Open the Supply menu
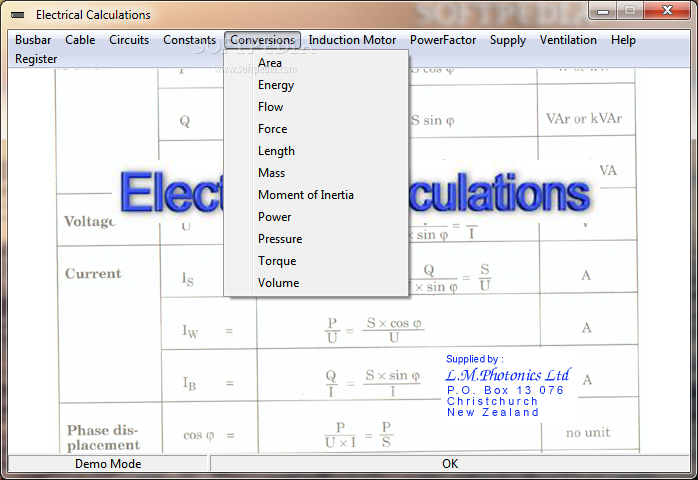This screenshot has width=698, height=480. (508, 40)
